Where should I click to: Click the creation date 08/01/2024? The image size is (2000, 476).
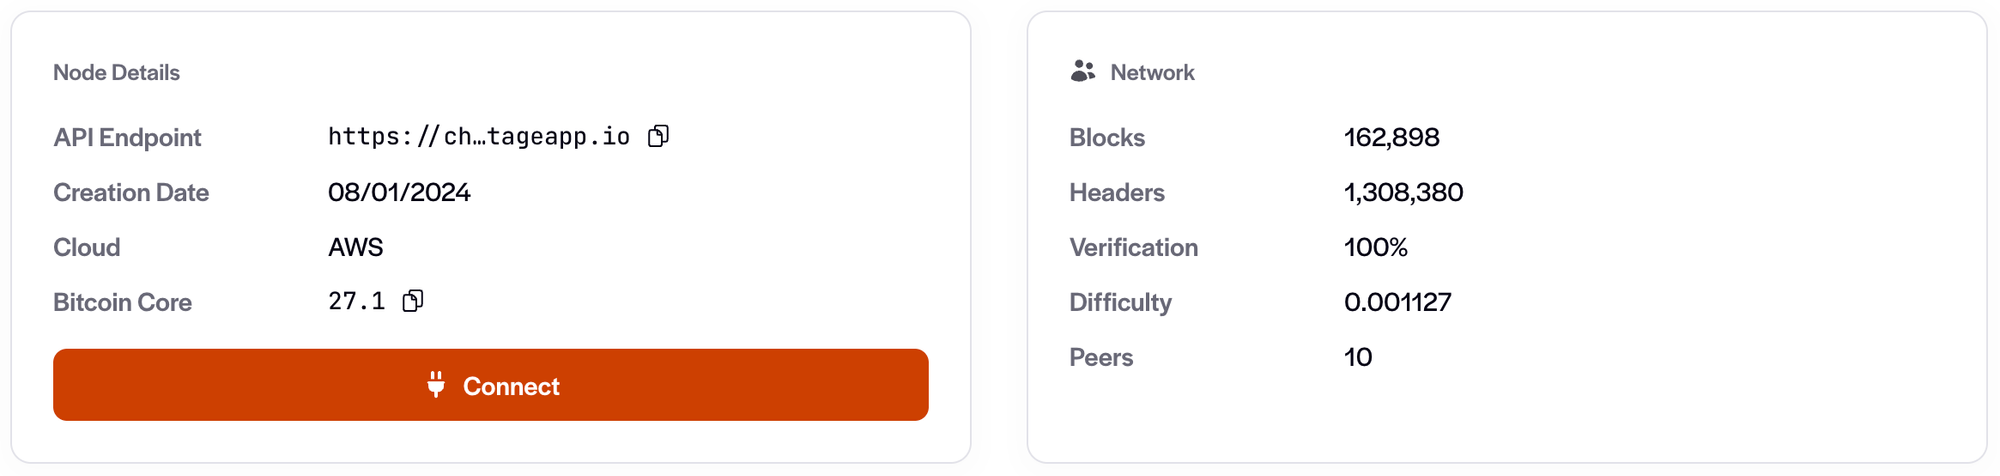coord(399,192)
